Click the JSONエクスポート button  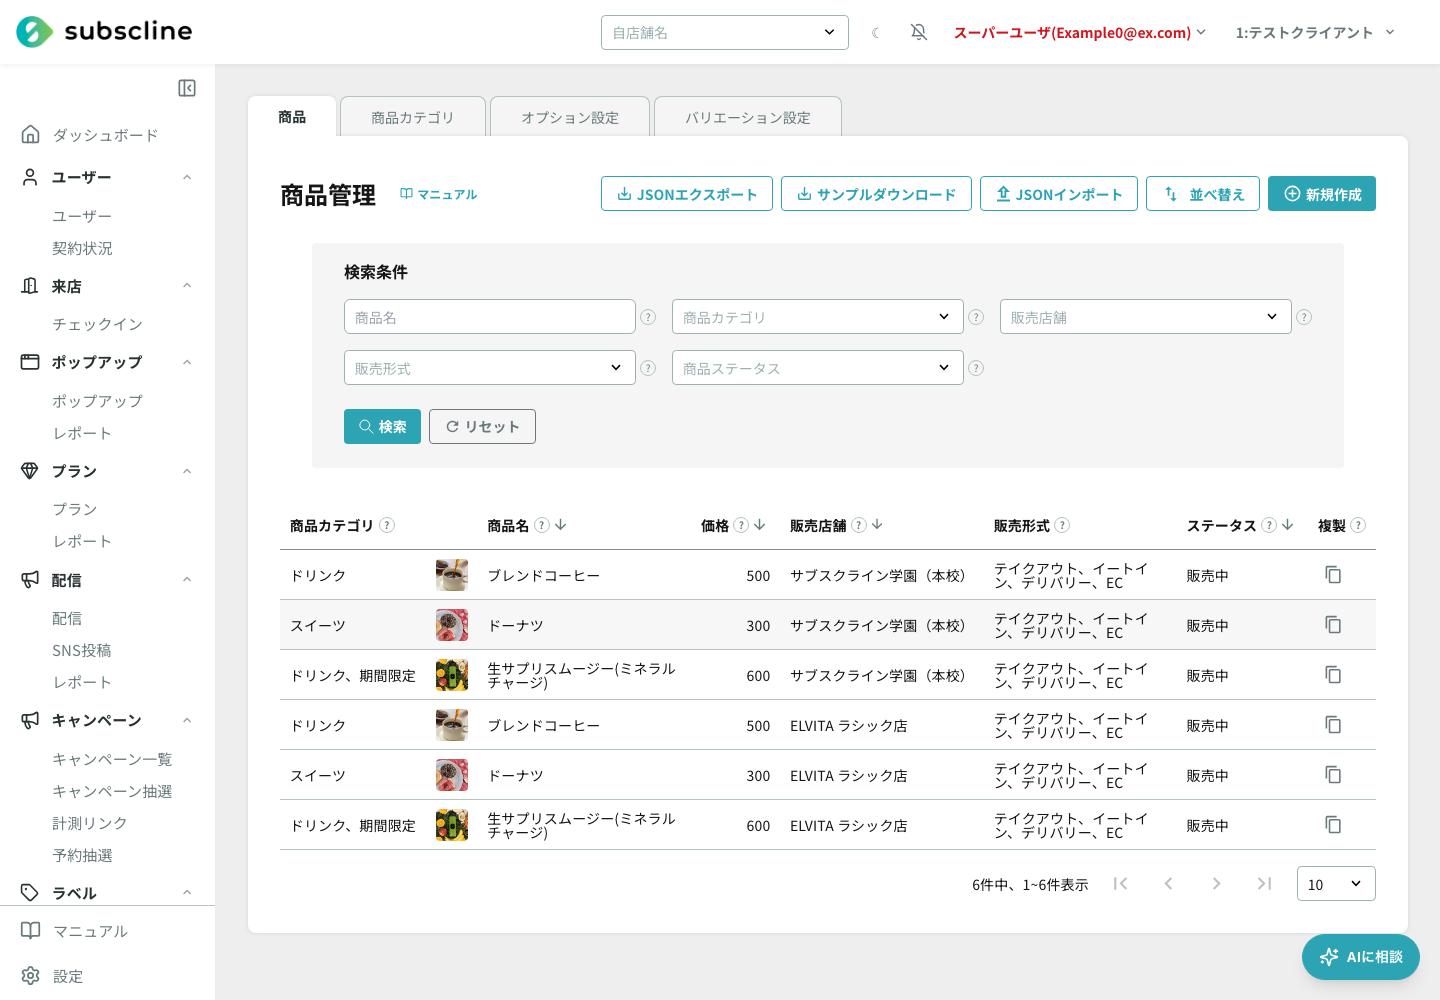point(687,194)
